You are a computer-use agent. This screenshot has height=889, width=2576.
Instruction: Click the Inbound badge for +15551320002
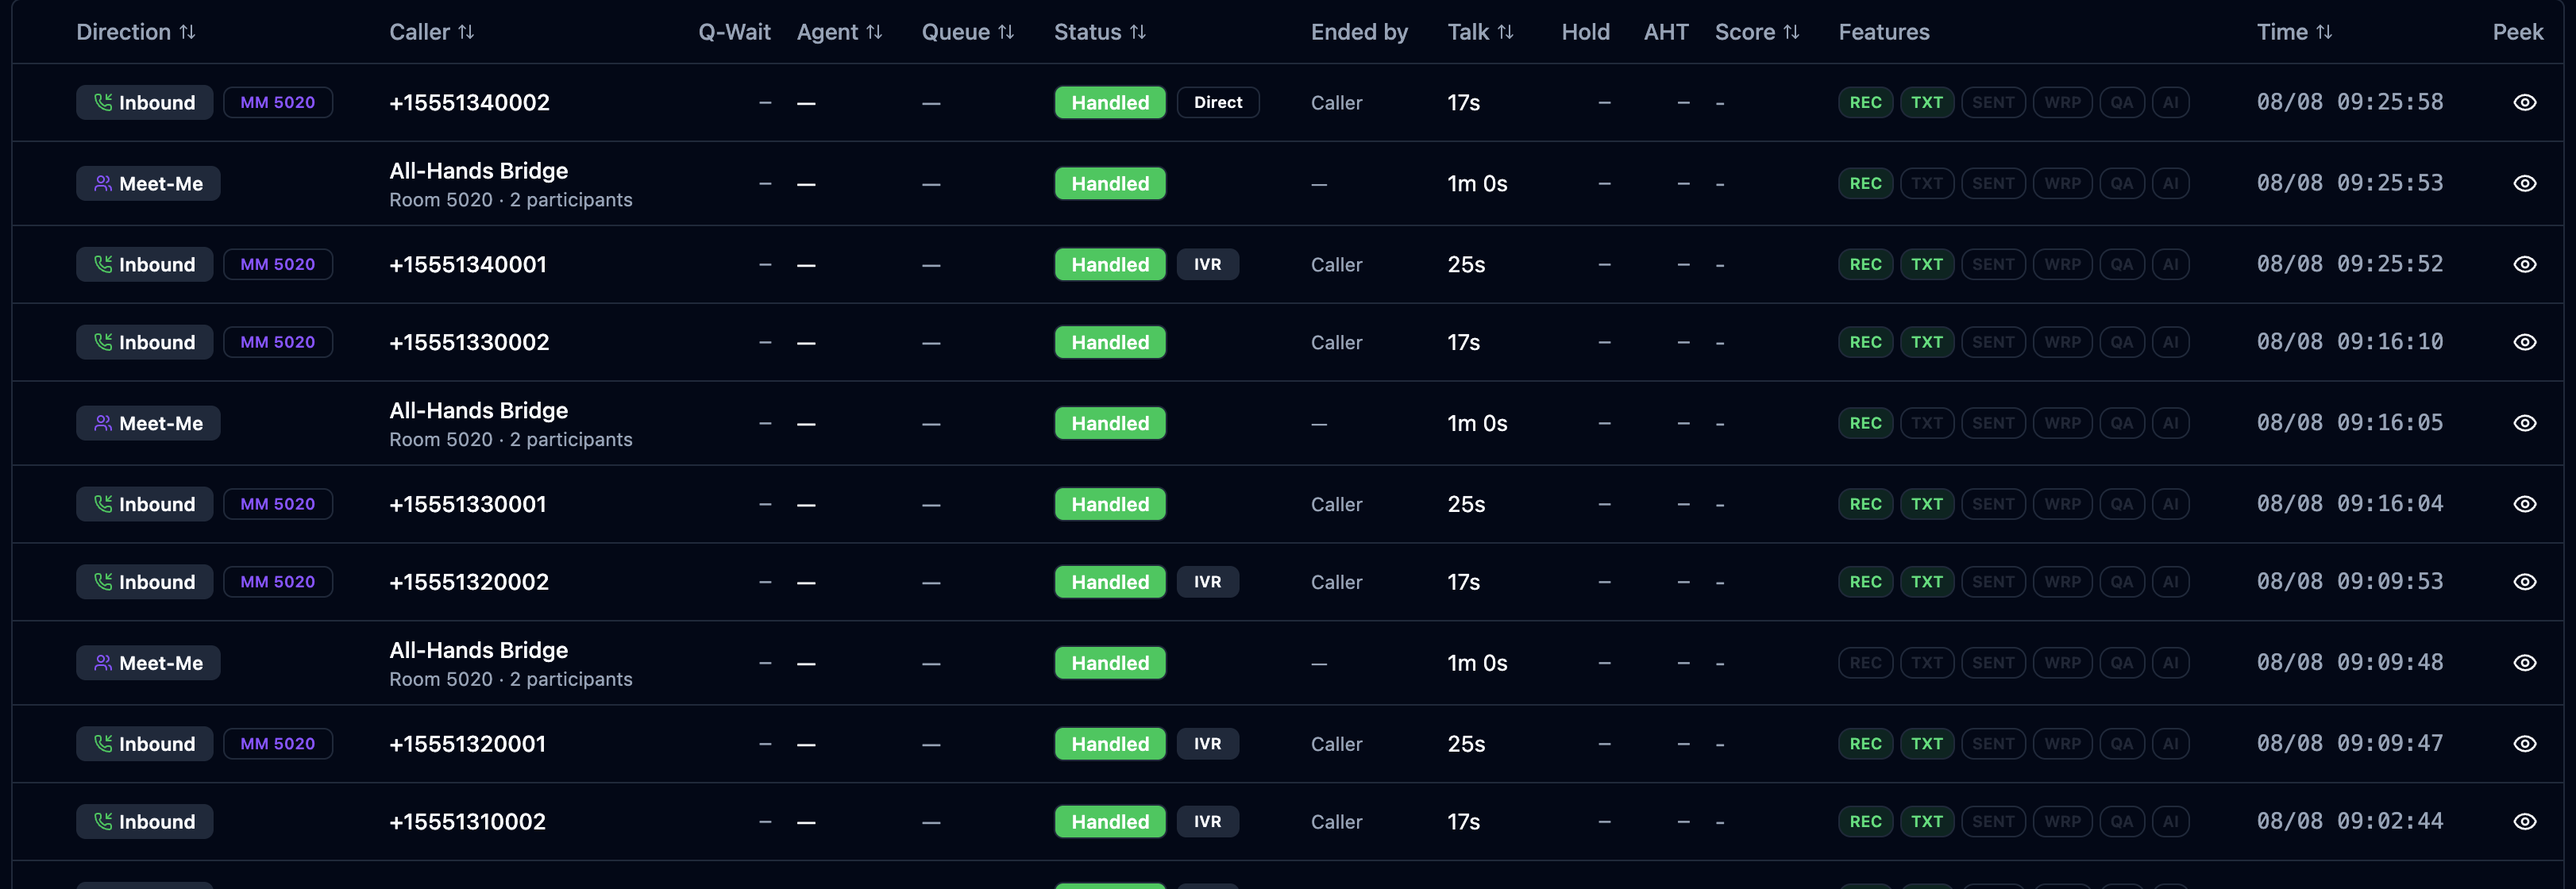click(145, 582)
